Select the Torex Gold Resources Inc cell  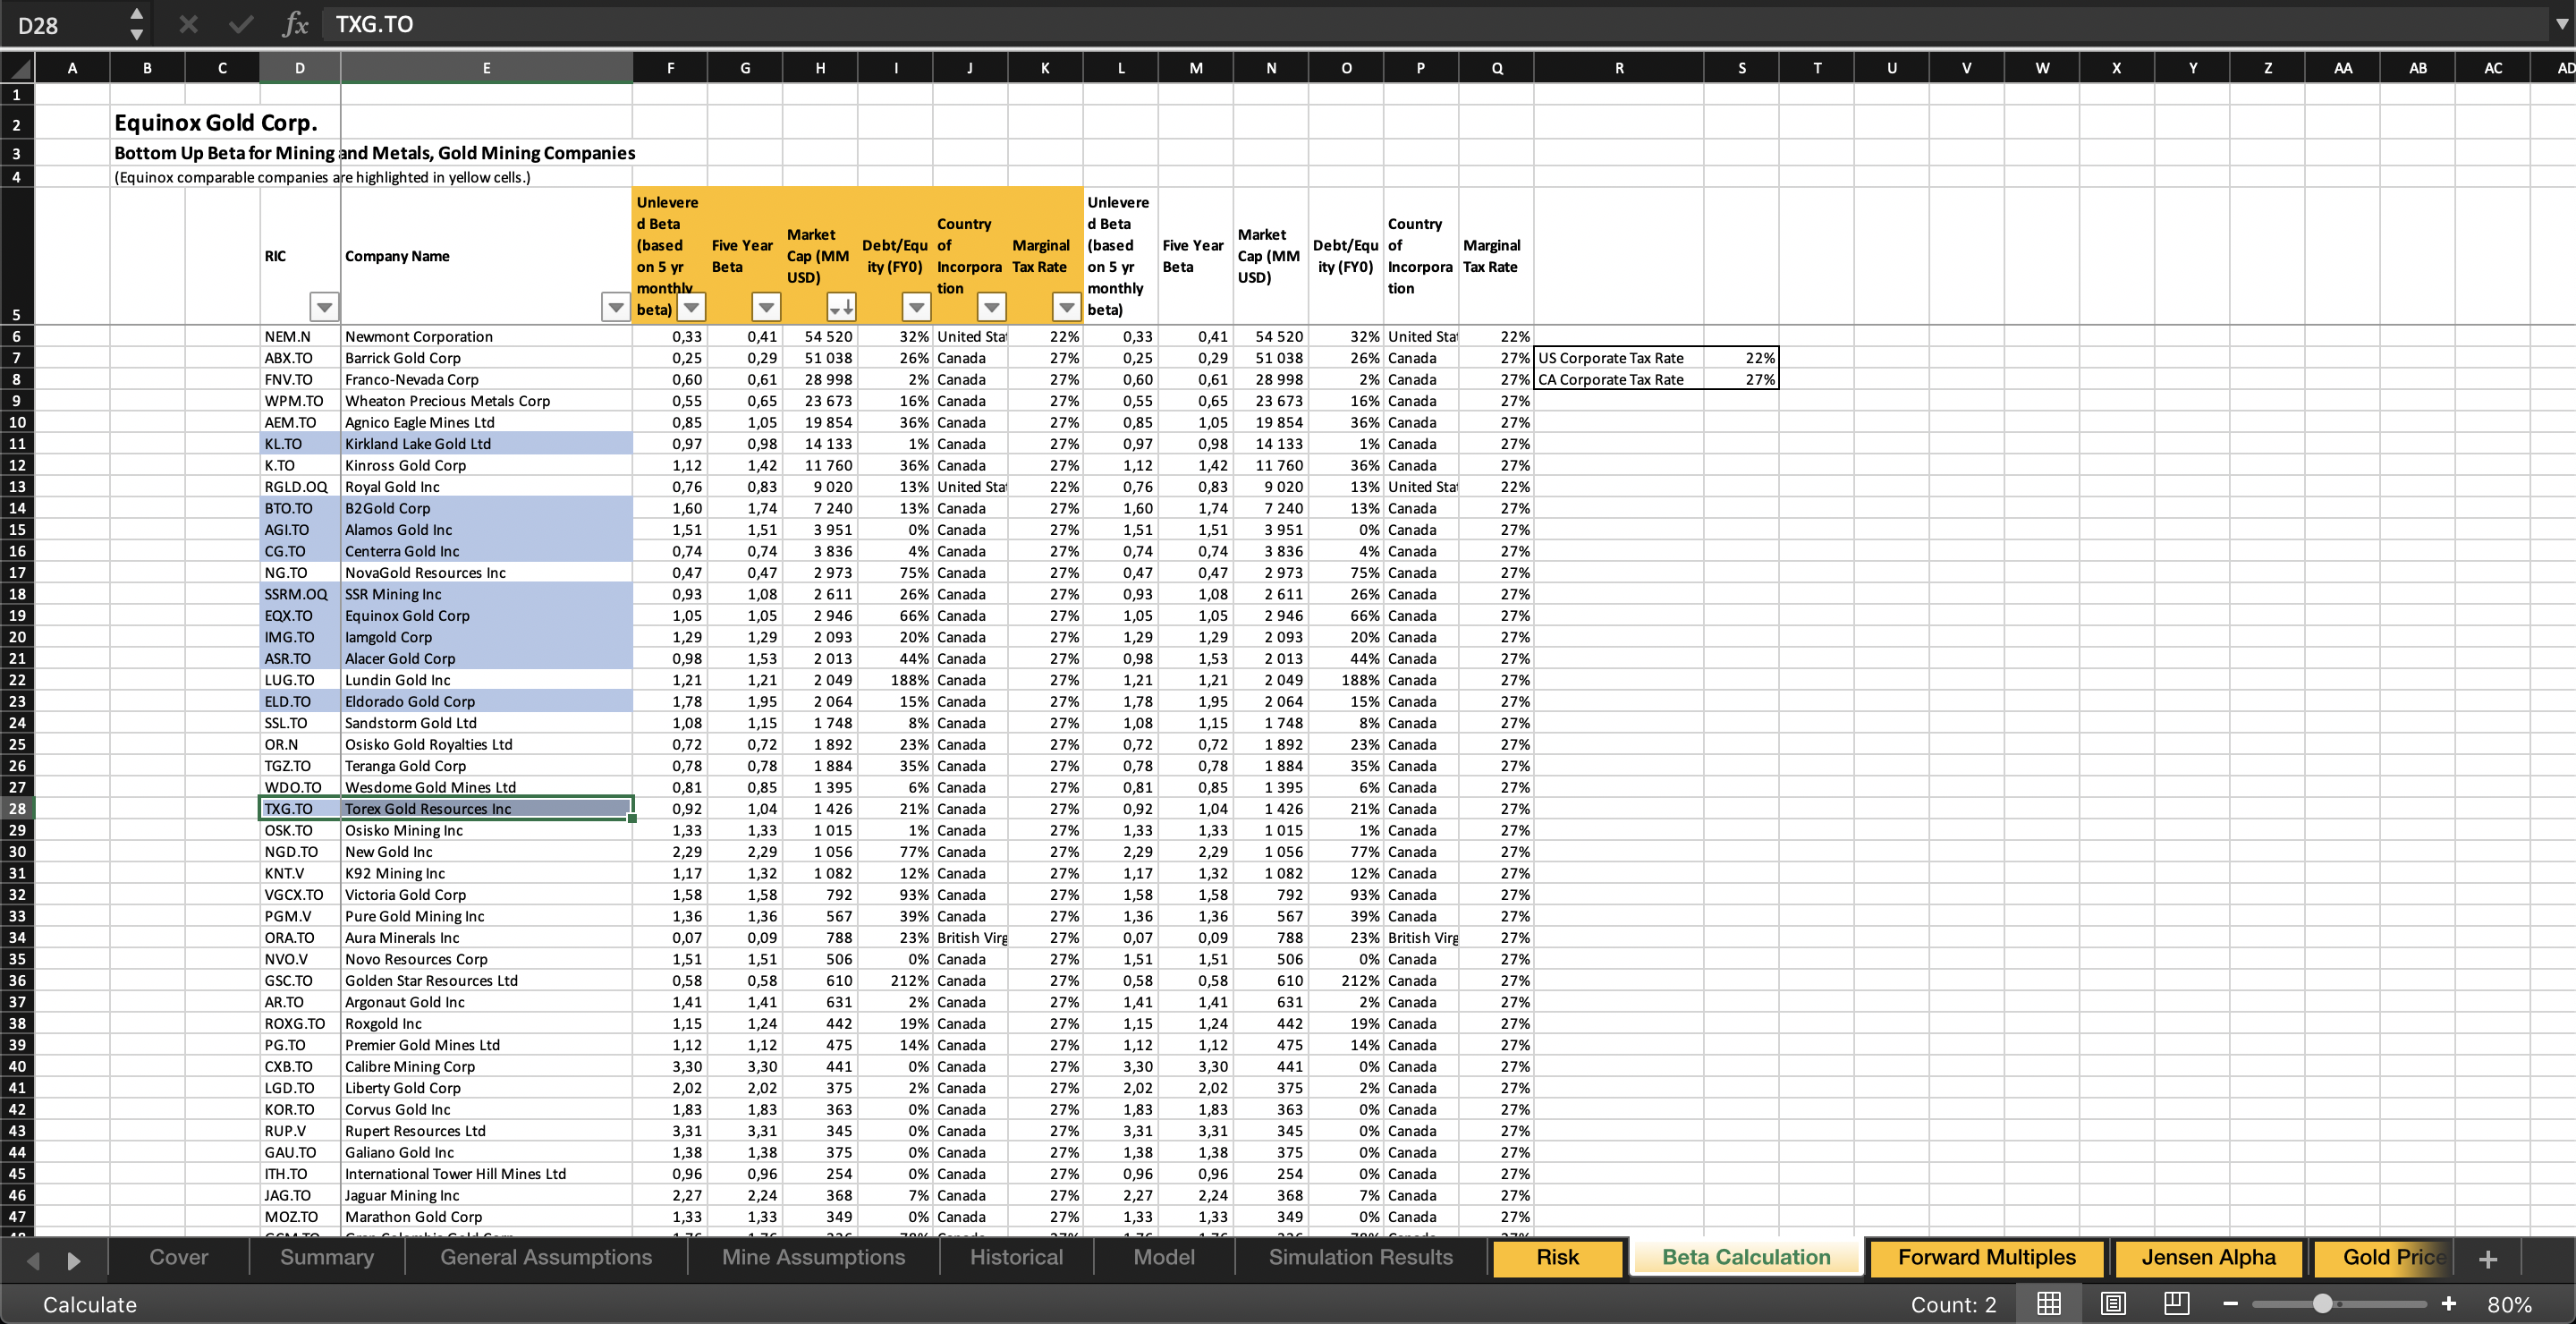[486, 808]
